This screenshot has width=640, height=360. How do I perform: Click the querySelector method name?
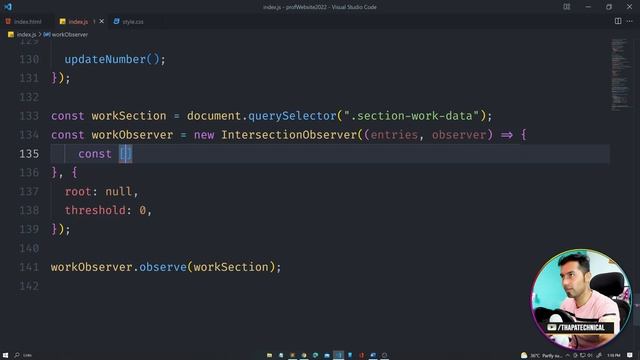tap(292, 116)
